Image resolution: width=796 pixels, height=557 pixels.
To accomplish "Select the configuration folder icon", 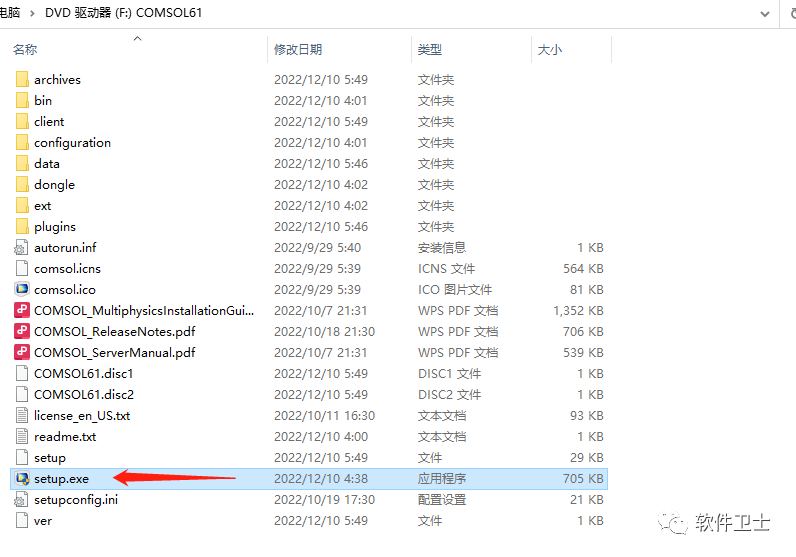I will pos(22,142).
